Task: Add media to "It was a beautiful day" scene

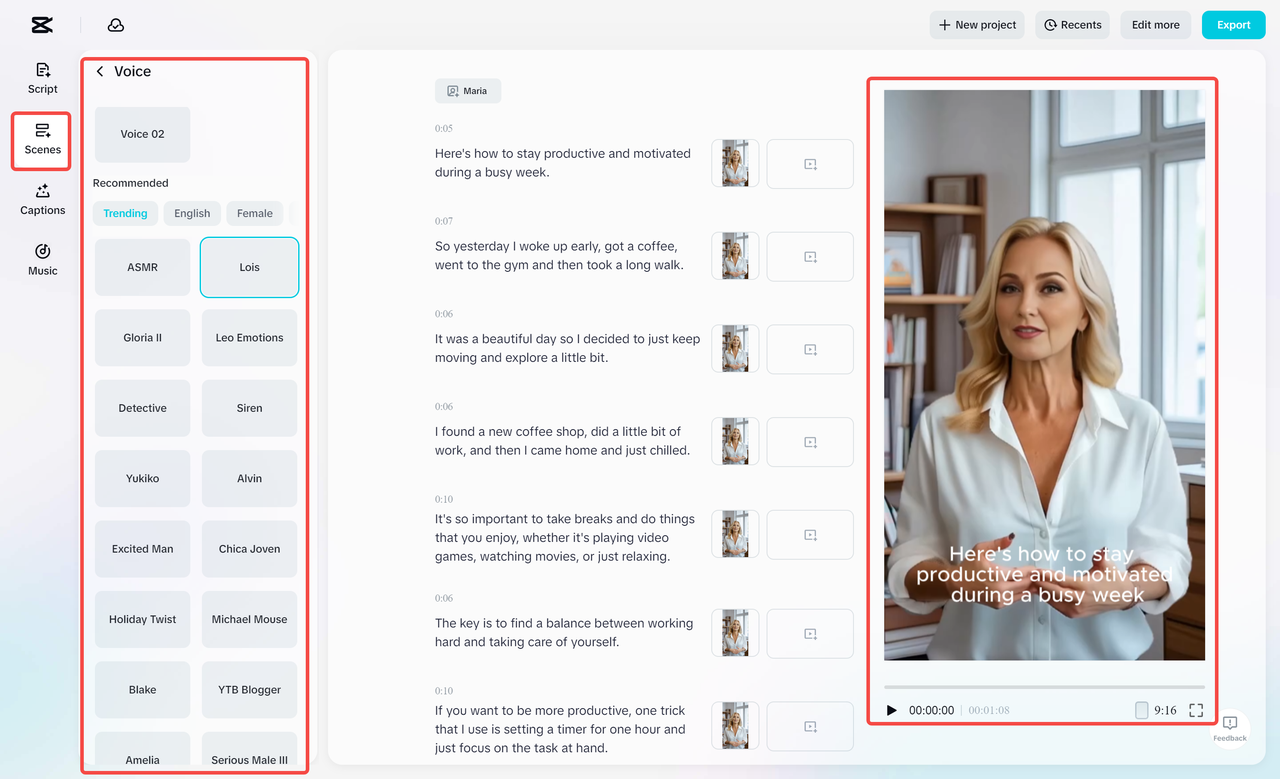Action: coord(810,350)
